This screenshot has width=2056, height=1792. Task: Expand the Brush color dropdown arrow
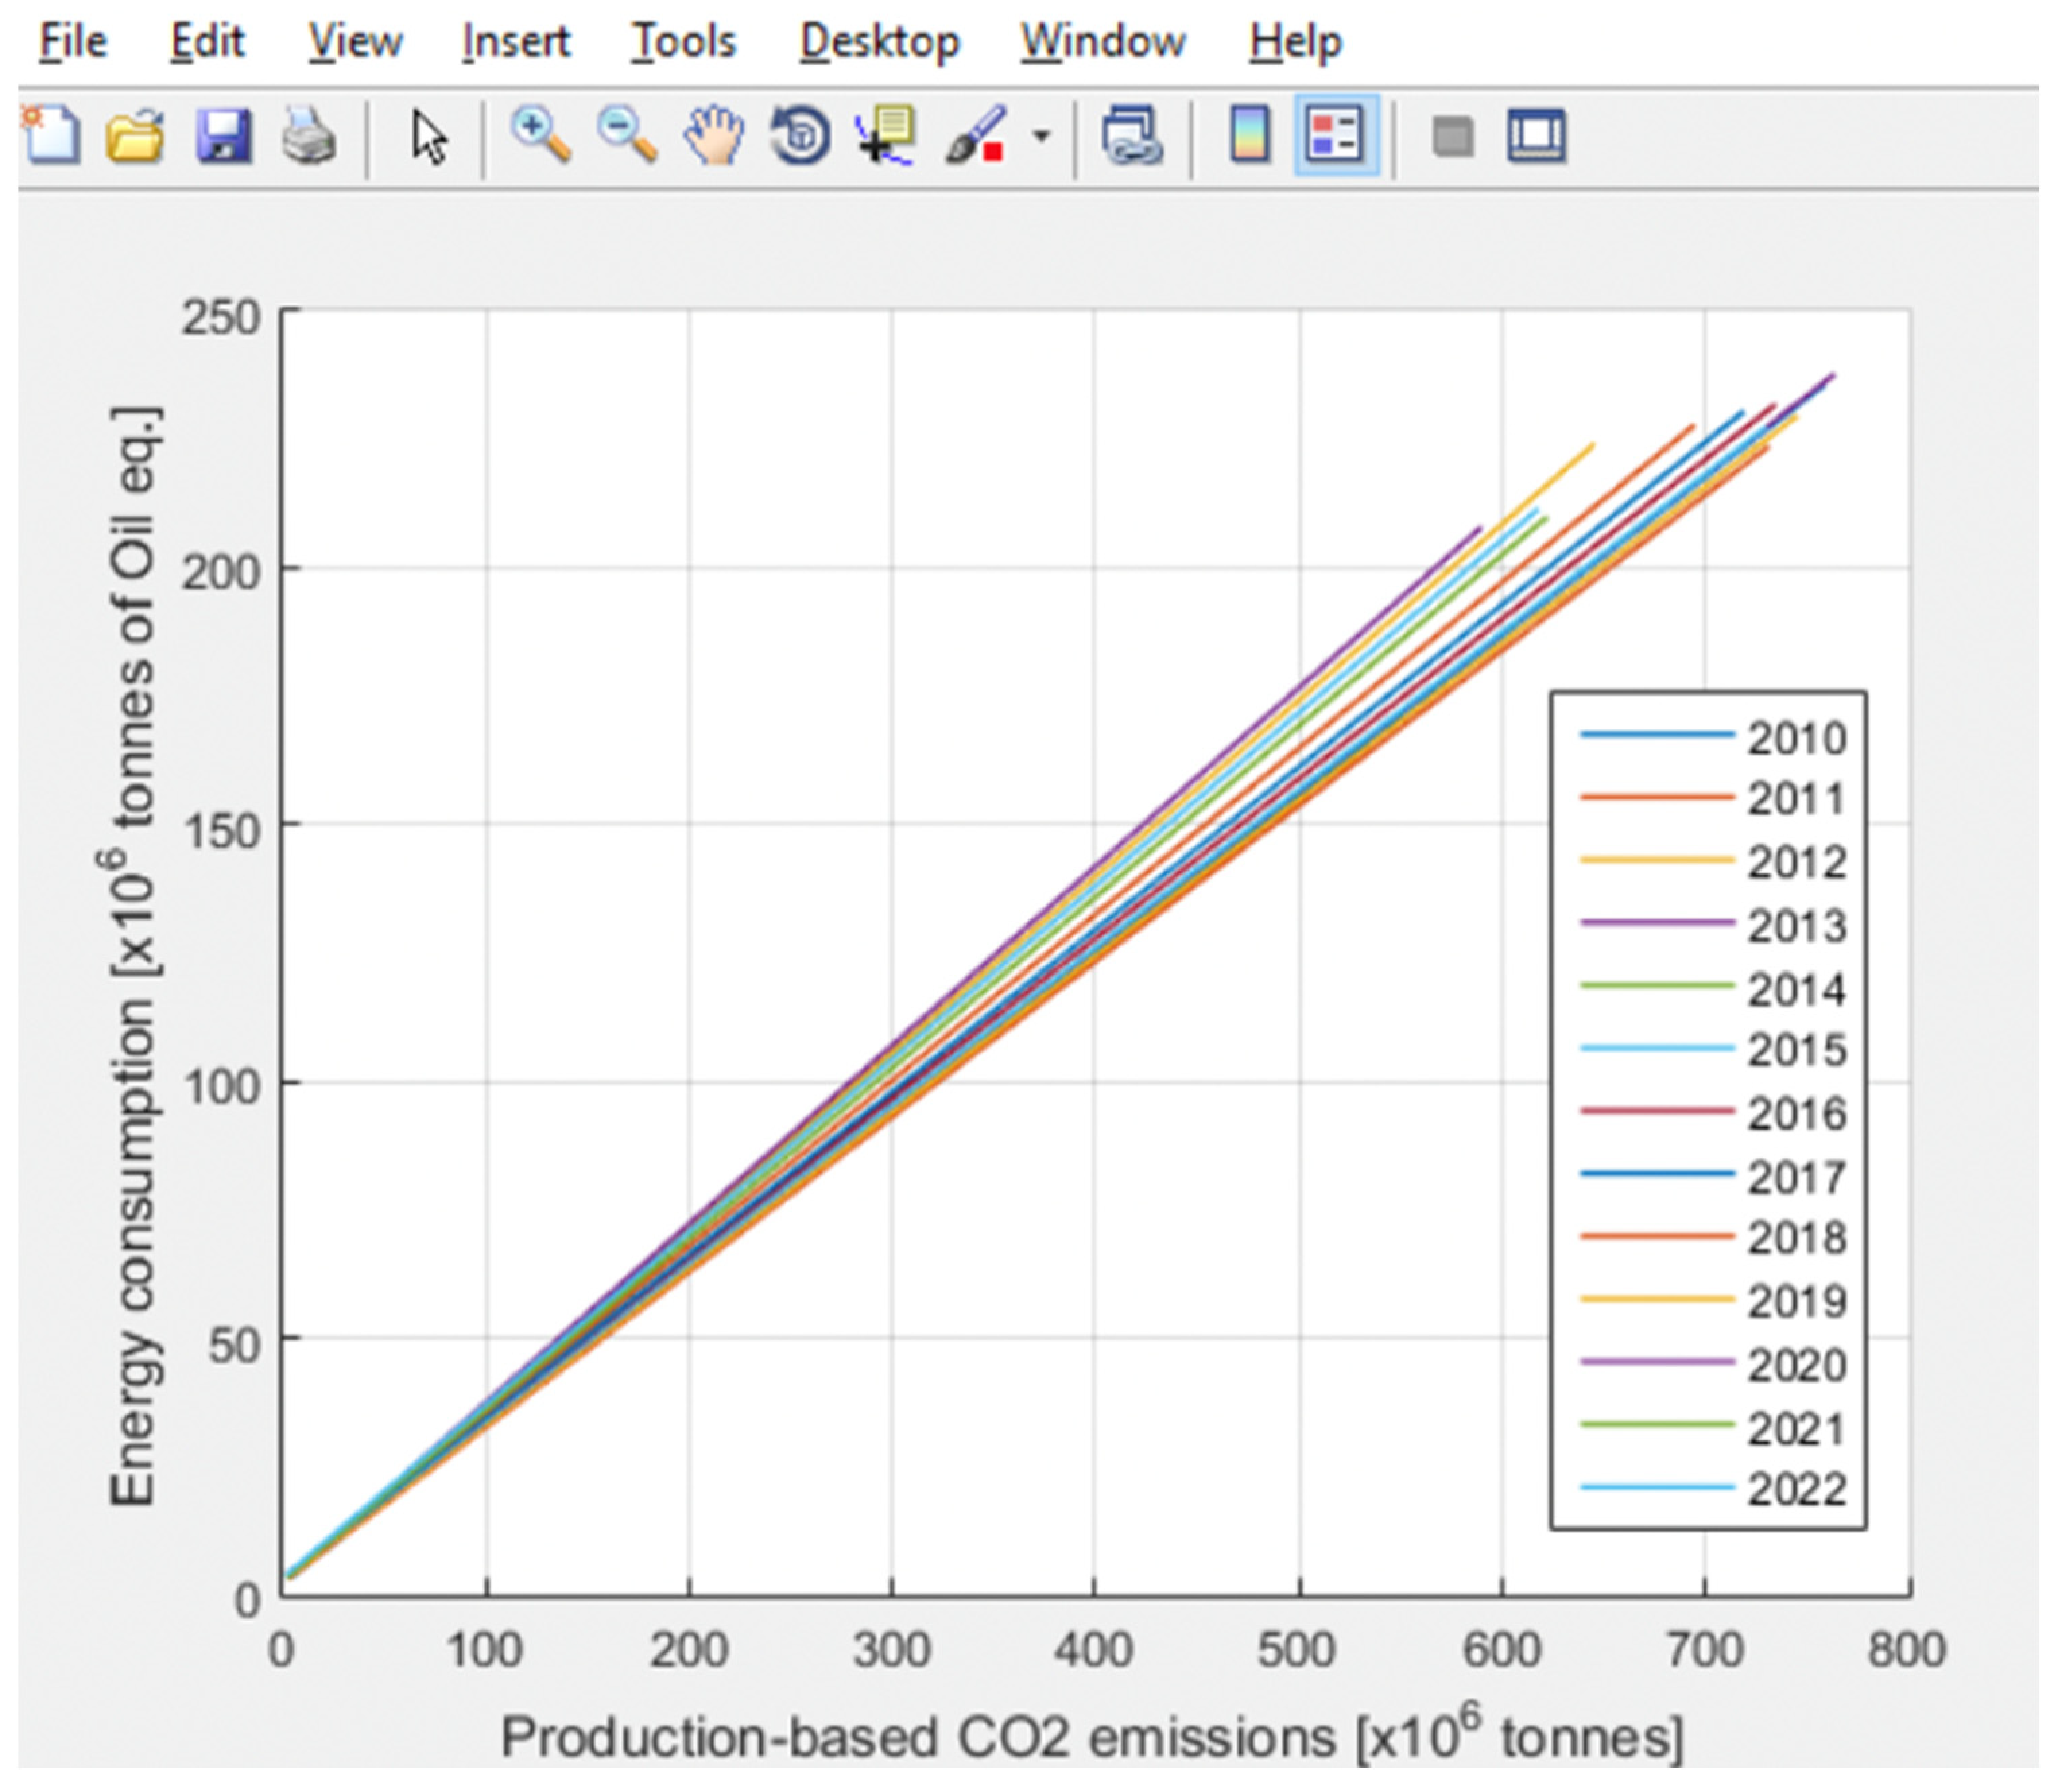1041,135
